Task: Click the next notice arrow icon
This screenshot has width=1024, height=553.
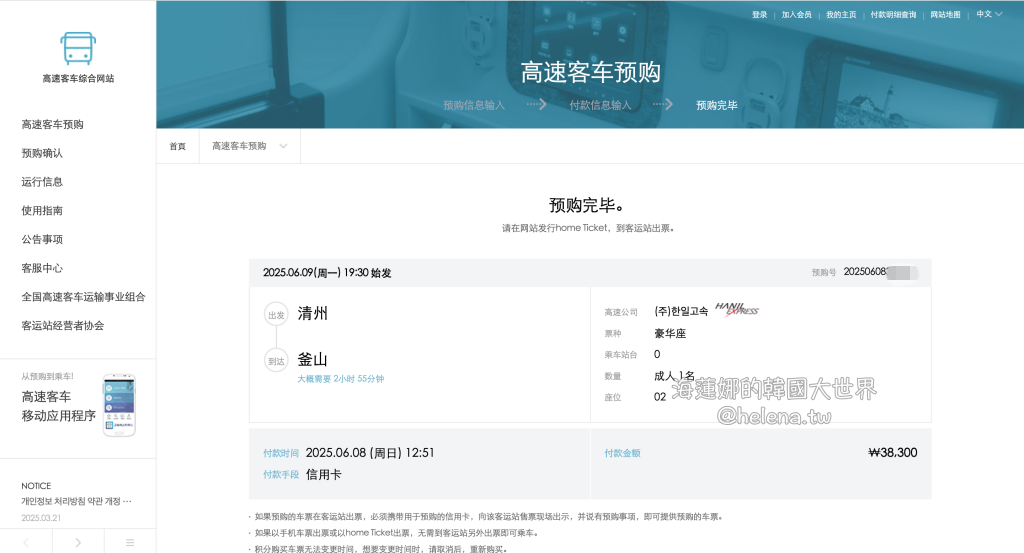Action: pyautogui.click(x=78, y=542)
